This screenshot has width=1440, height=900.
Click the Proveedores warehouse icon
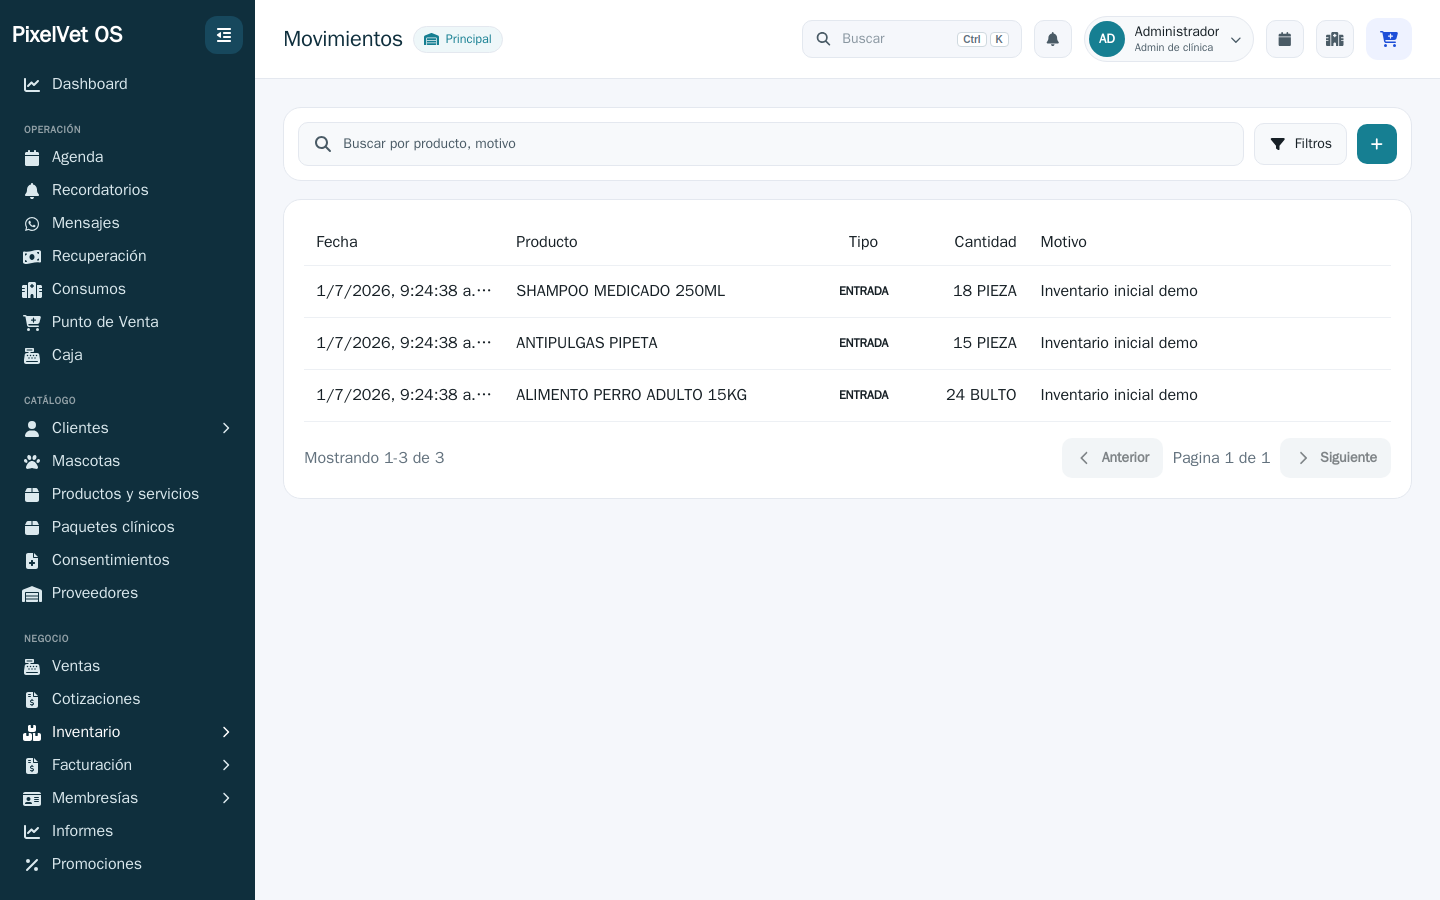pos(32,594)
